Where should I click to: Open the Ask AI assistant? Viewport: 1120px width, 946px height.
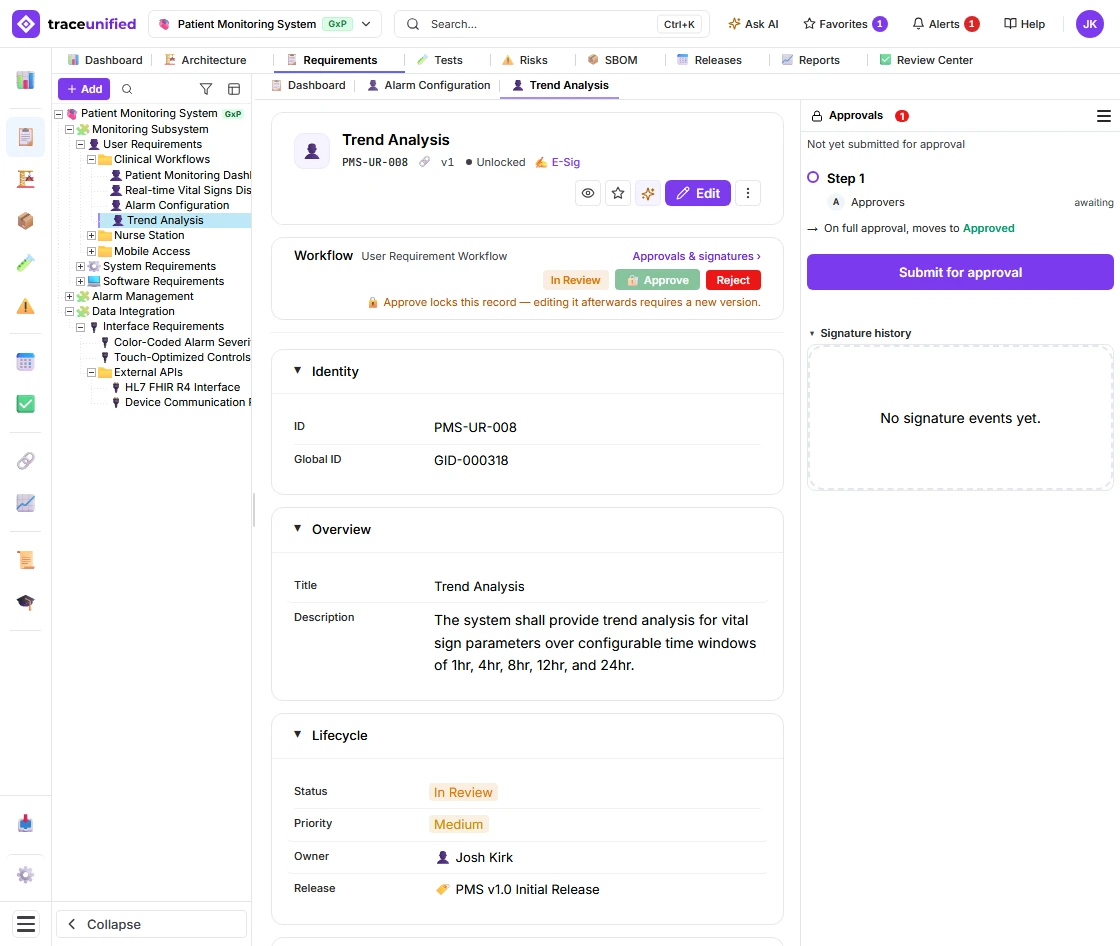pyautogui.click(x=754, y=24)
